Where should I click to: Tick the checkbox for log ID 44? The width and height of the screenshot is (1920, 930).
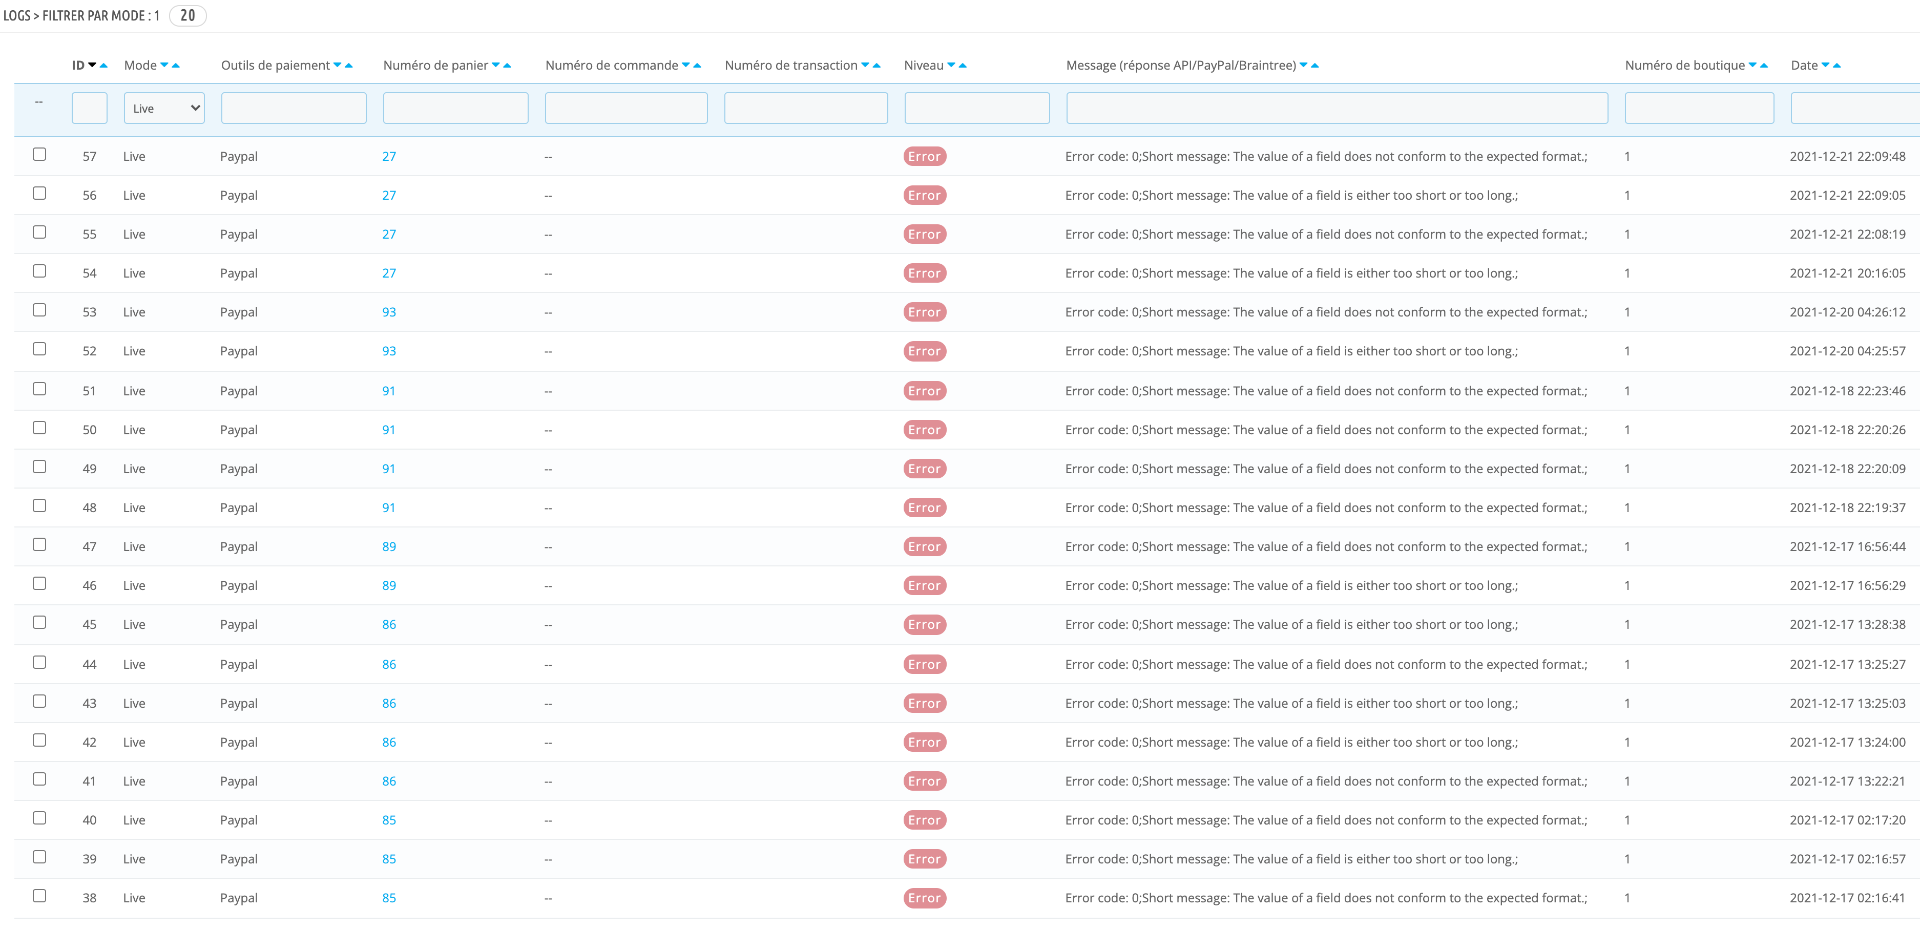[x=40, y=662]
